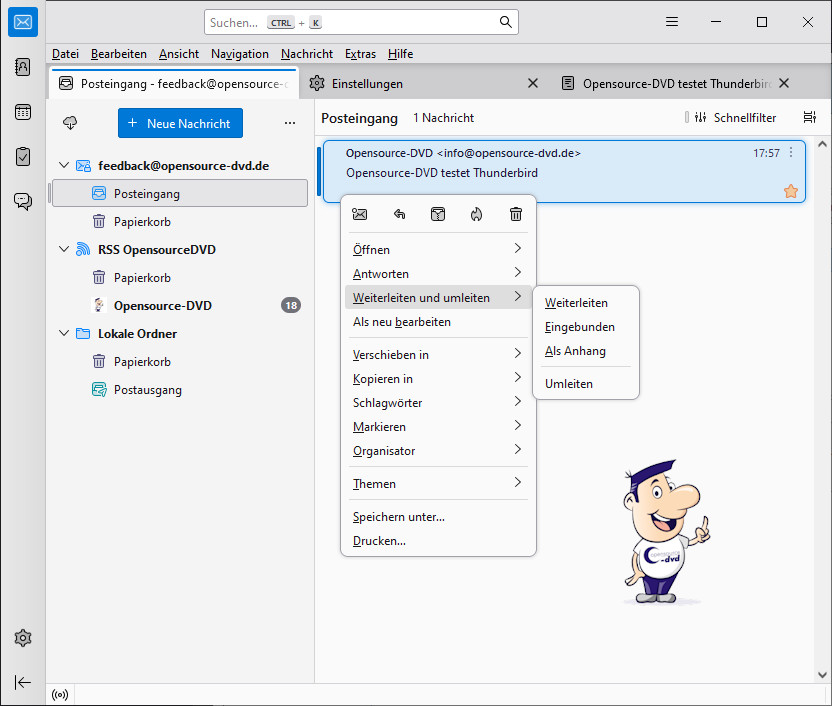Image resolution: width=832 pixels, height=706 pixels.
Task: Collapse the RSS OpensourceDVD folder tree
Action: click(65, 250)
